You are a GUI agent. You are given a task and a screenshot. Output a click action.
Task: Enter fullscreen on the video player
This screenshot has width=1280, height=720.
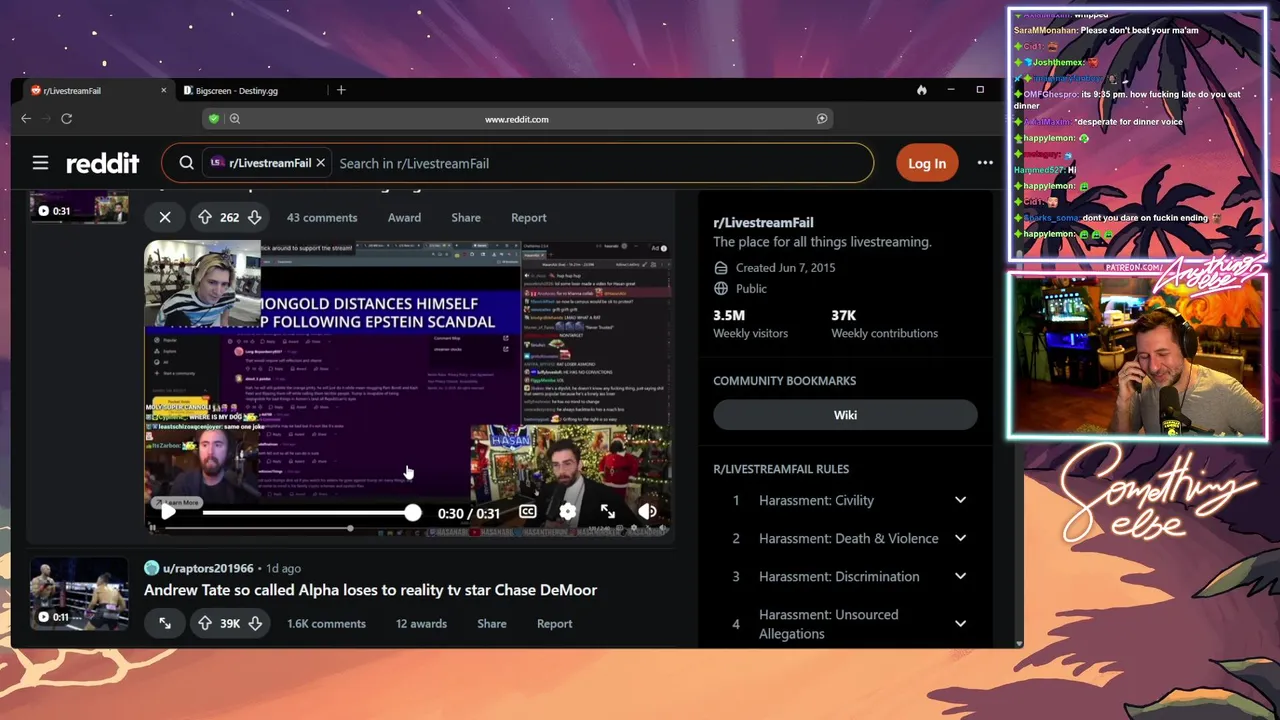pos(607,512)
